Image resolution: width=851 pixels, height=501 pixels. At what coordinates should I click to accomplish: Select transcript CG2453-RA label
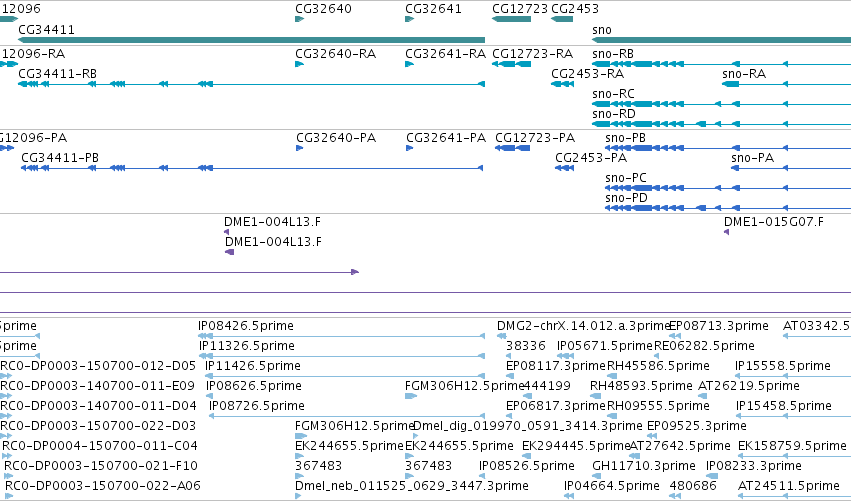pyautogui.click(x=587, y=74)
